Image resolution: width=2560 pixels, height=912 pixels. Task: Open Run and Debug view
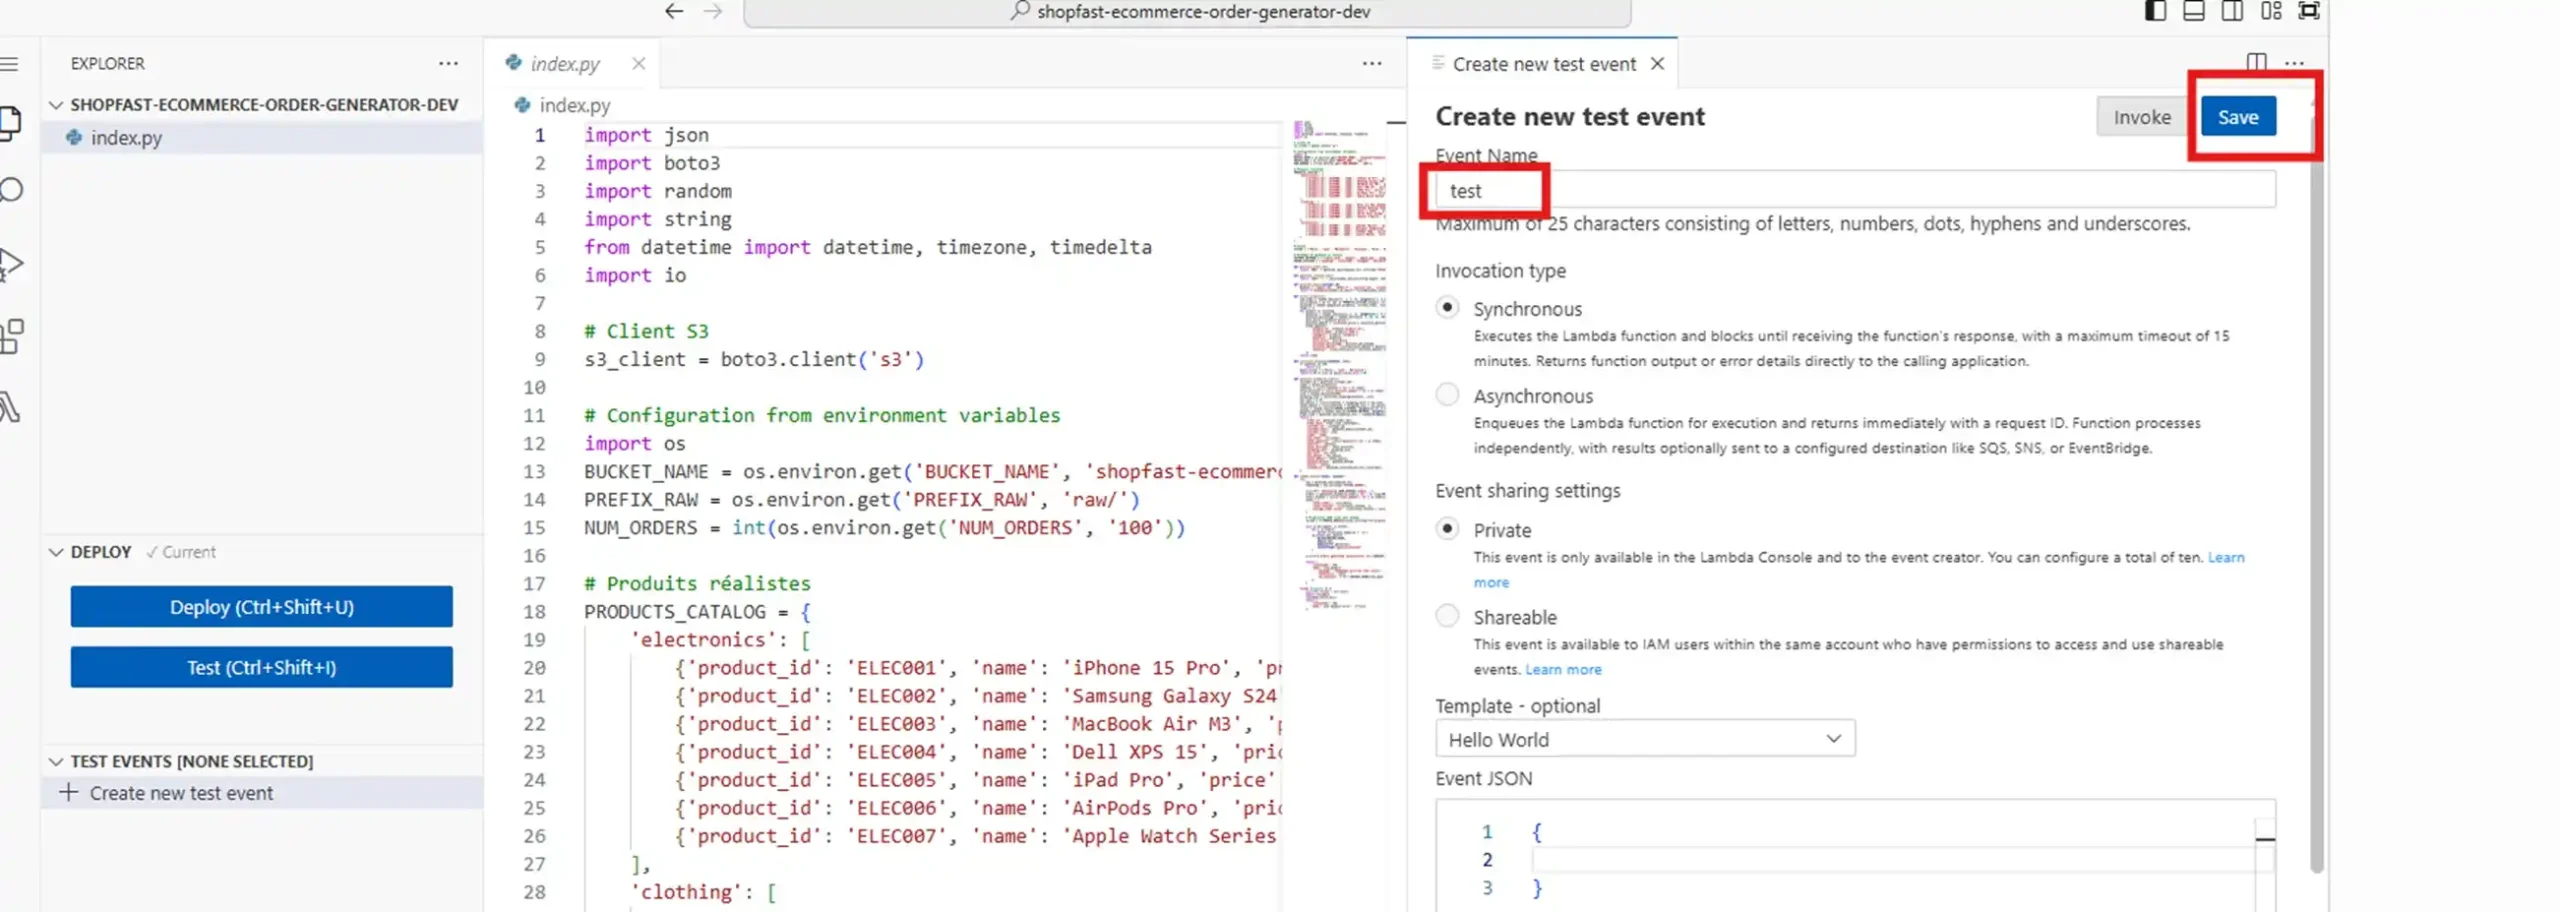tap(12, 264)
